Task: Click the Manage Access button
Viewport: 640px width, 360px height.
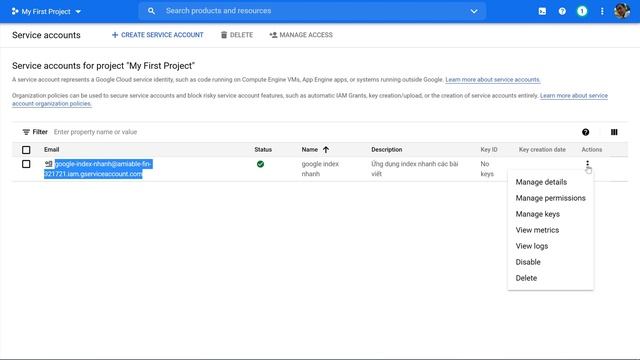Action: (301, 35)
